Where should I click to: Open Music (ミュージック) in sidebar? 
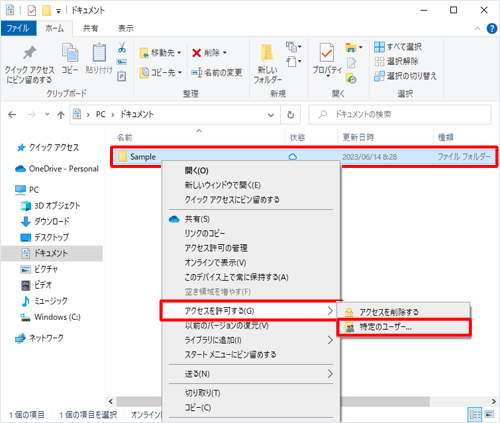(x=44, y=301)
